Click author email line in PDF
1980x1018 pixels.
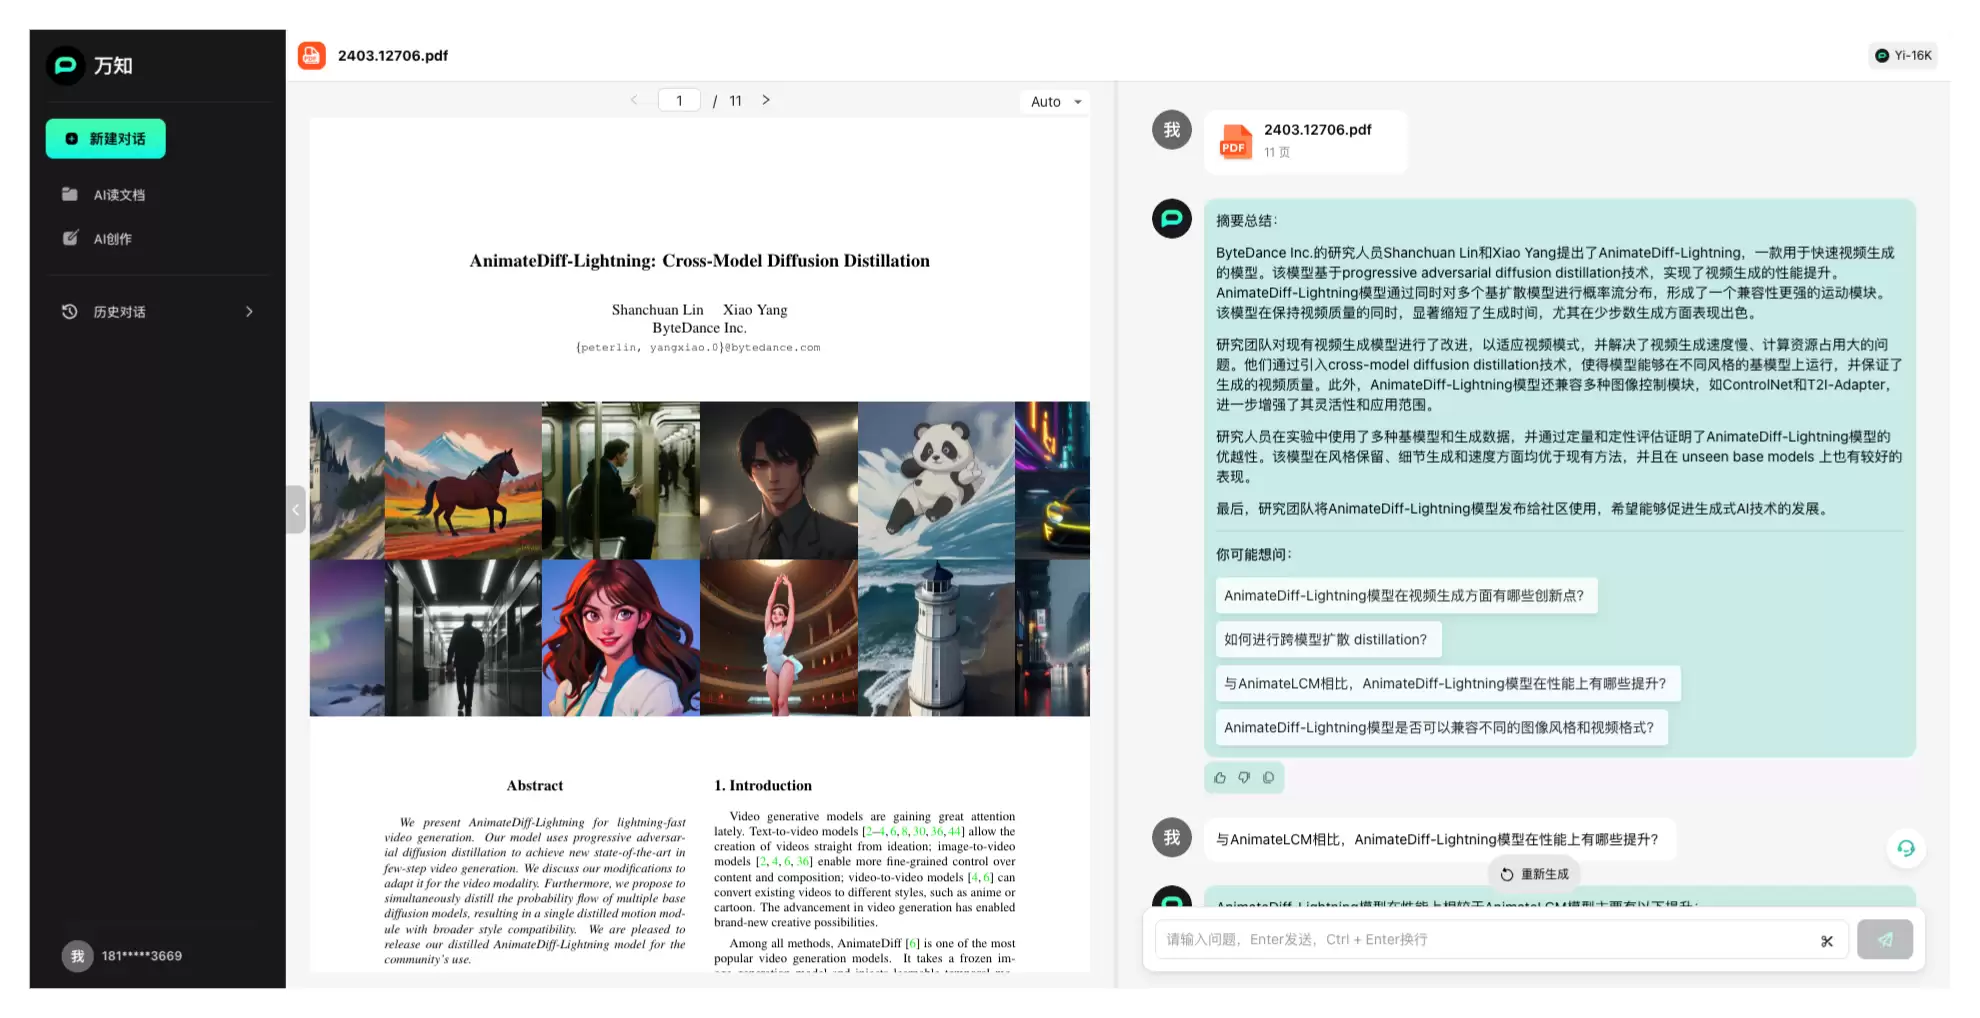(698, 348)
